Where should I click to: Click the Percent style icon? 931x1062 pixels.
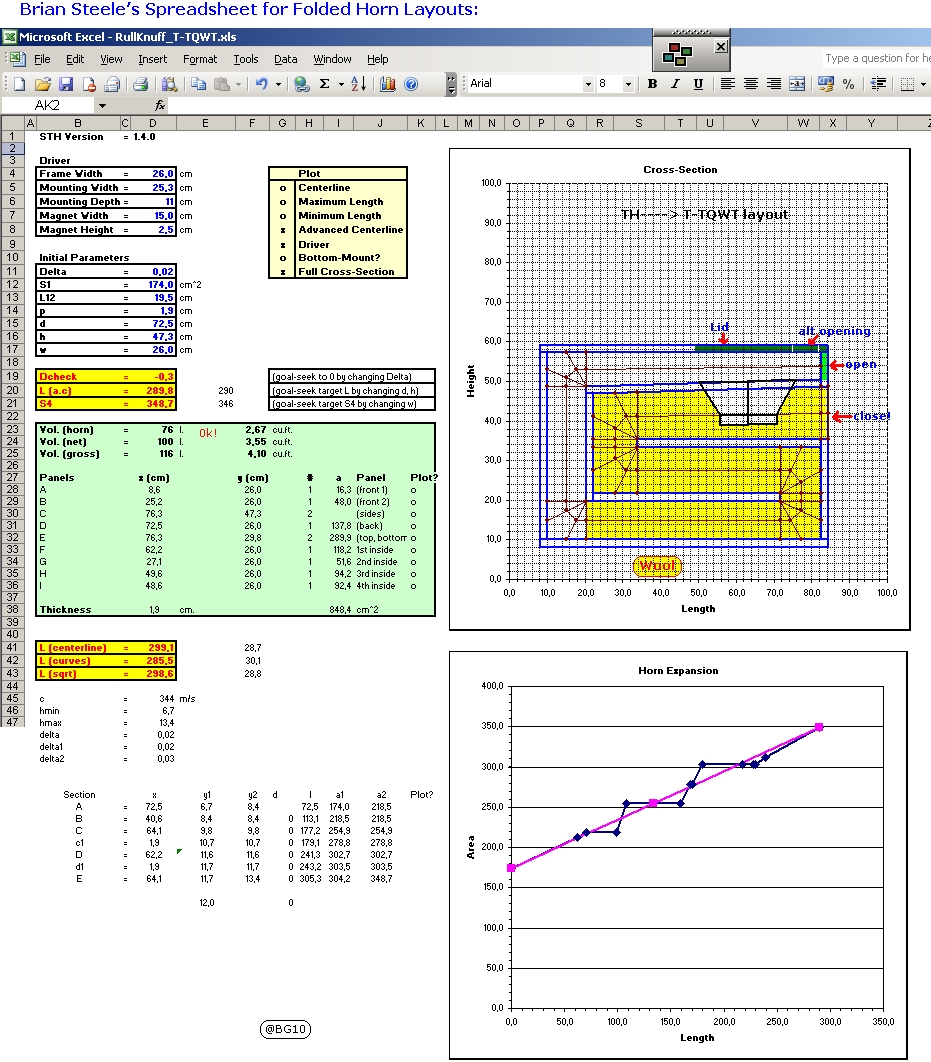point(848,84)
